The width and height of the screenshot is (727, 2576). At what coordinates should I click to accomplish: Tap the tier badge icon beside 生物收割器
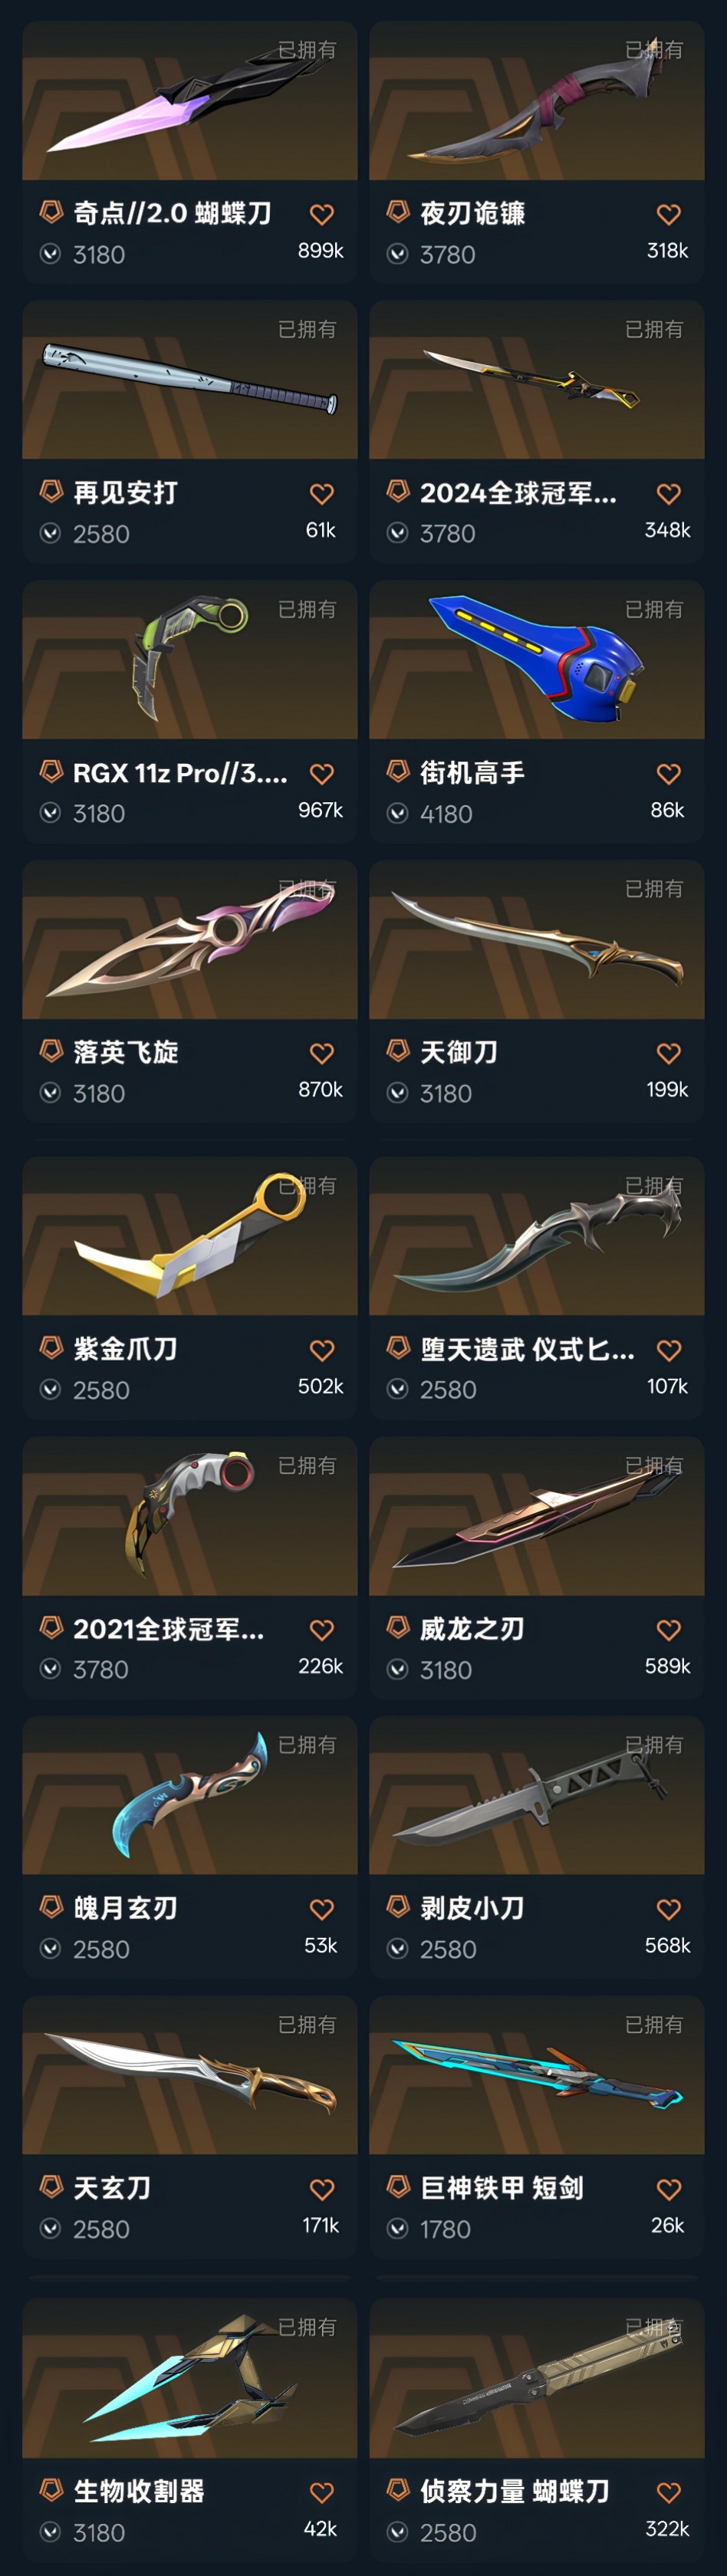pyautogui.click(x=51, y=2489)
